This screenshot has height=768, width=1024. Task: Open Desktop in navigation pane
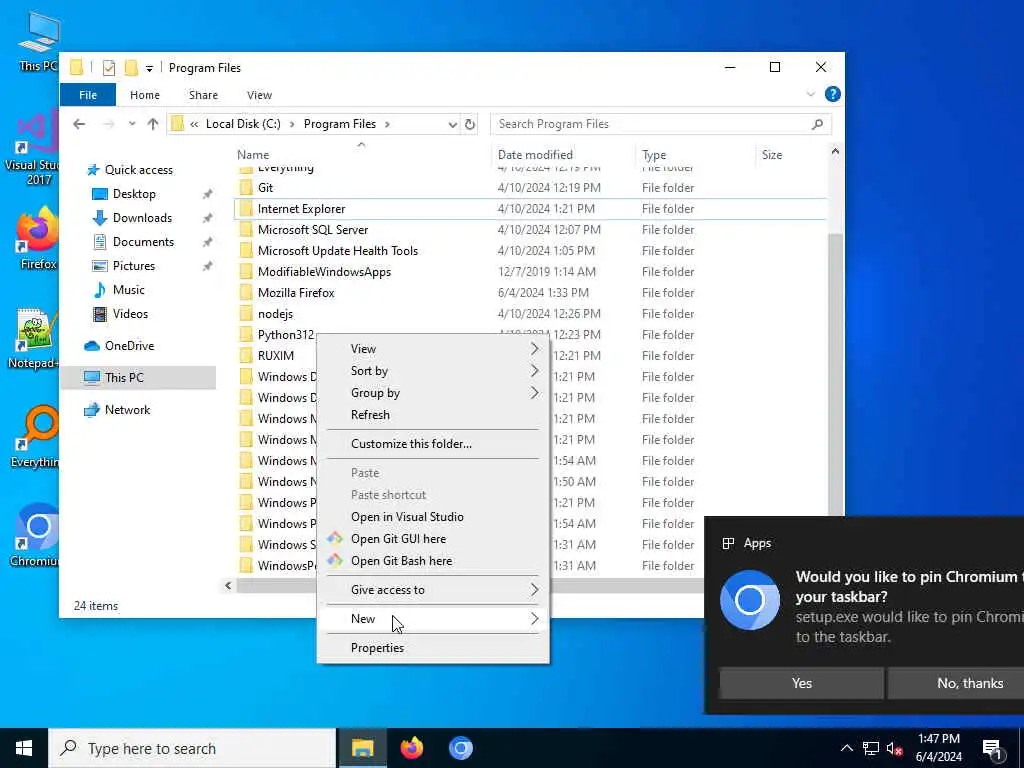click(x=134, y=194)
